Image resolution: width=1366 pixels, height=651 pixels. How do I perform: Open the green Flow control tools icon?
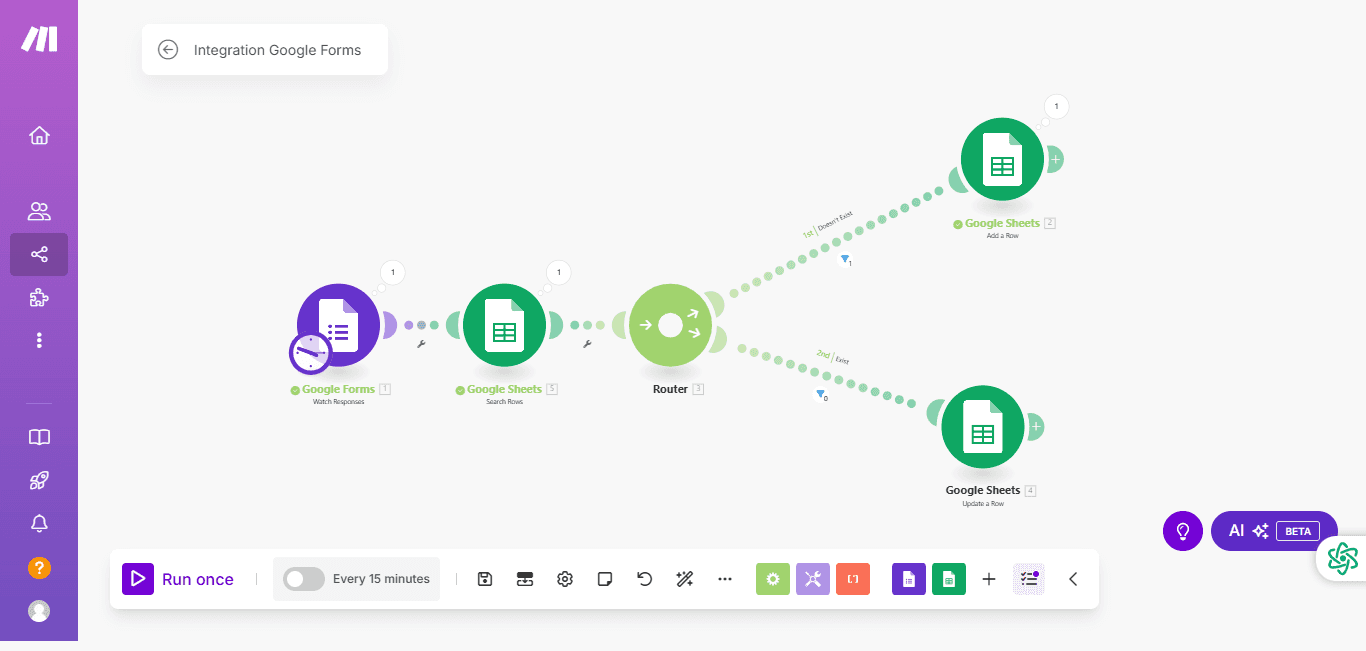pos(773,579)
